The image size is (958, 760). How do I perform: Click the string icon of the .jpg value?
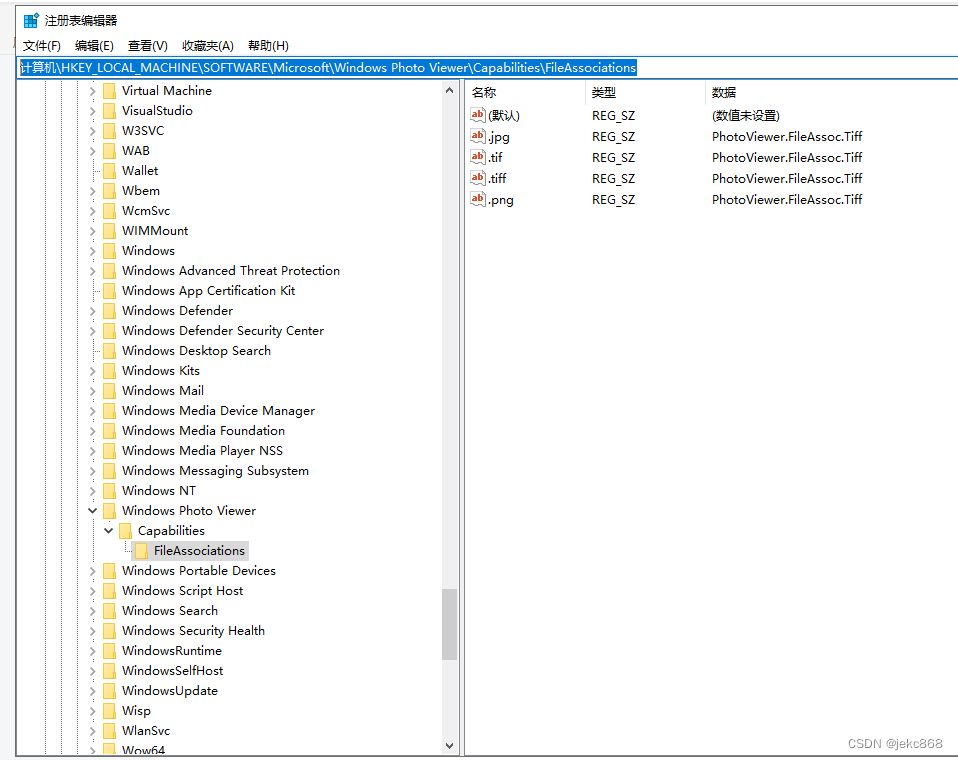[x=478, y=136]
